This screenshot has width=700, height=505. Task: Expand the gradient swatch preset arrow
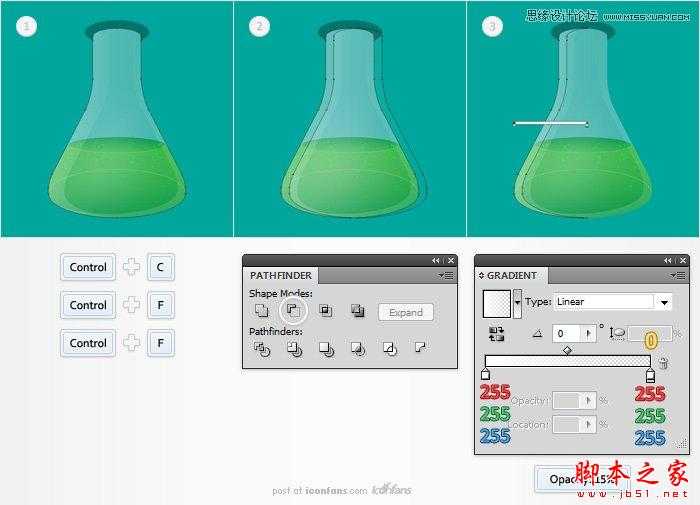pyautogui.click(x=517, y=303)
